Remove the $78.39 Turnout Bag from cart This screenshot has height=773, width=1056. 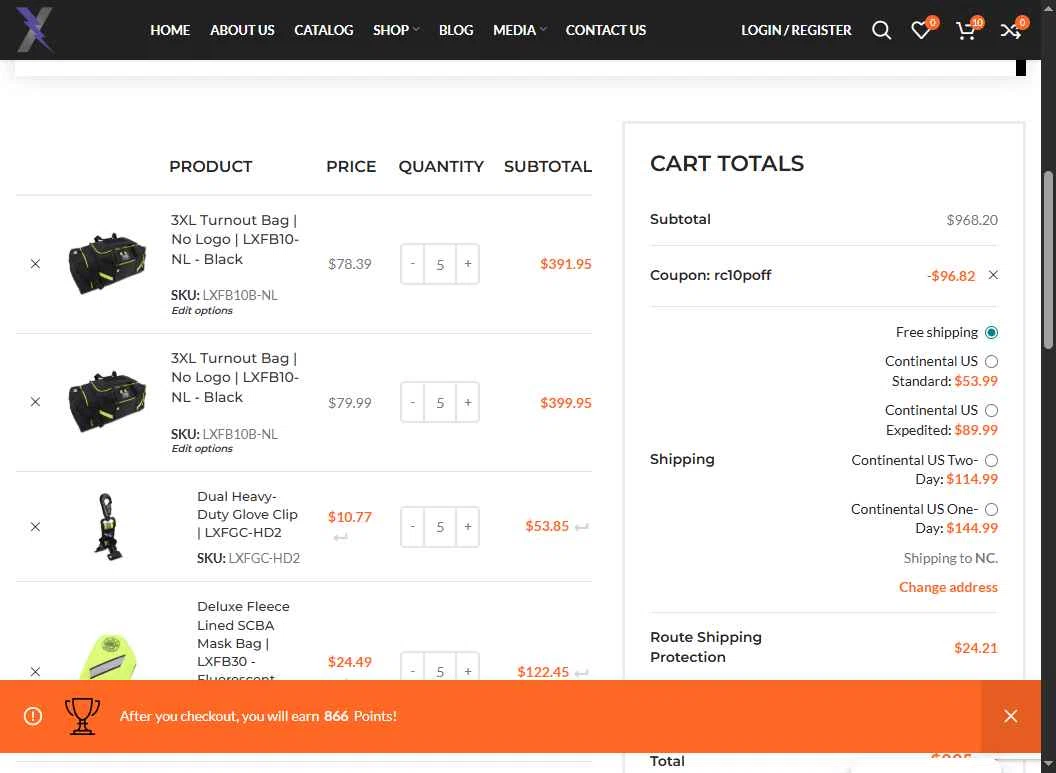point(36,264)
